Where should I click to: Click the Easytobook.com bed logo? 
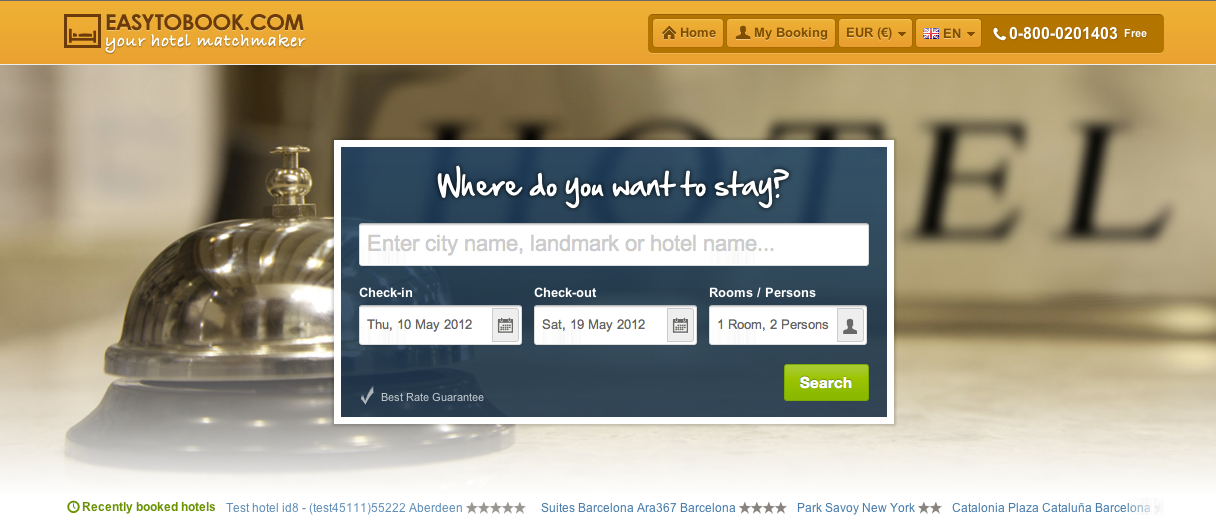click(x=82, y=32)
